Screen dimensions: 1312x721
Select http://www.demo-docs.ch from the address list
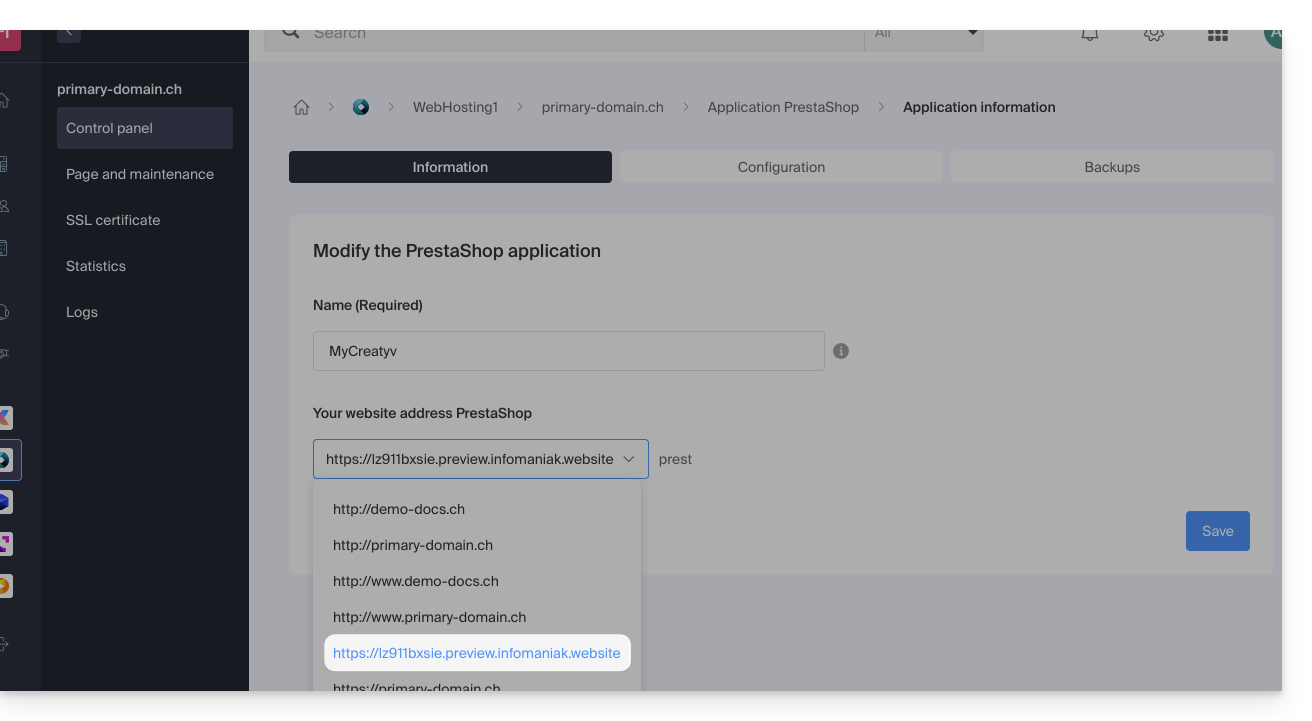click(416, 581)
